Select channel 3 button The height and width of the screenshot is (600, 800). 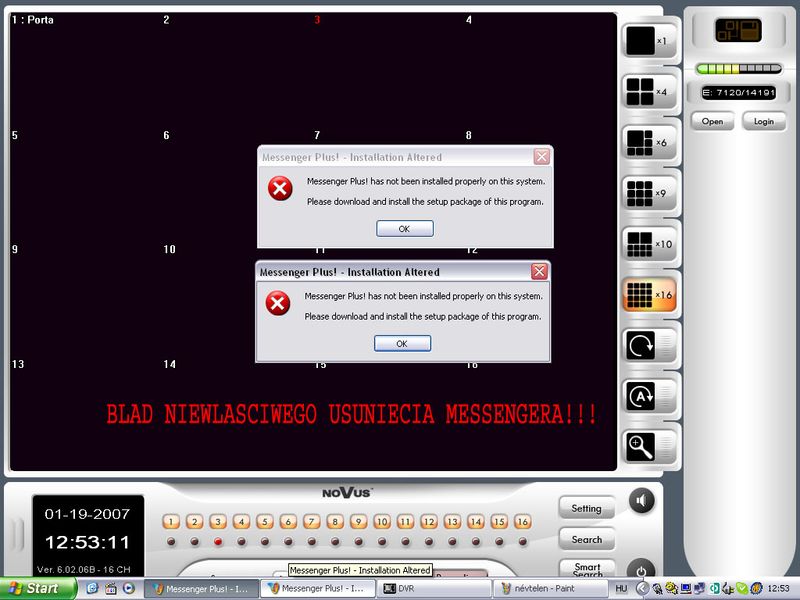pos(218,521)
